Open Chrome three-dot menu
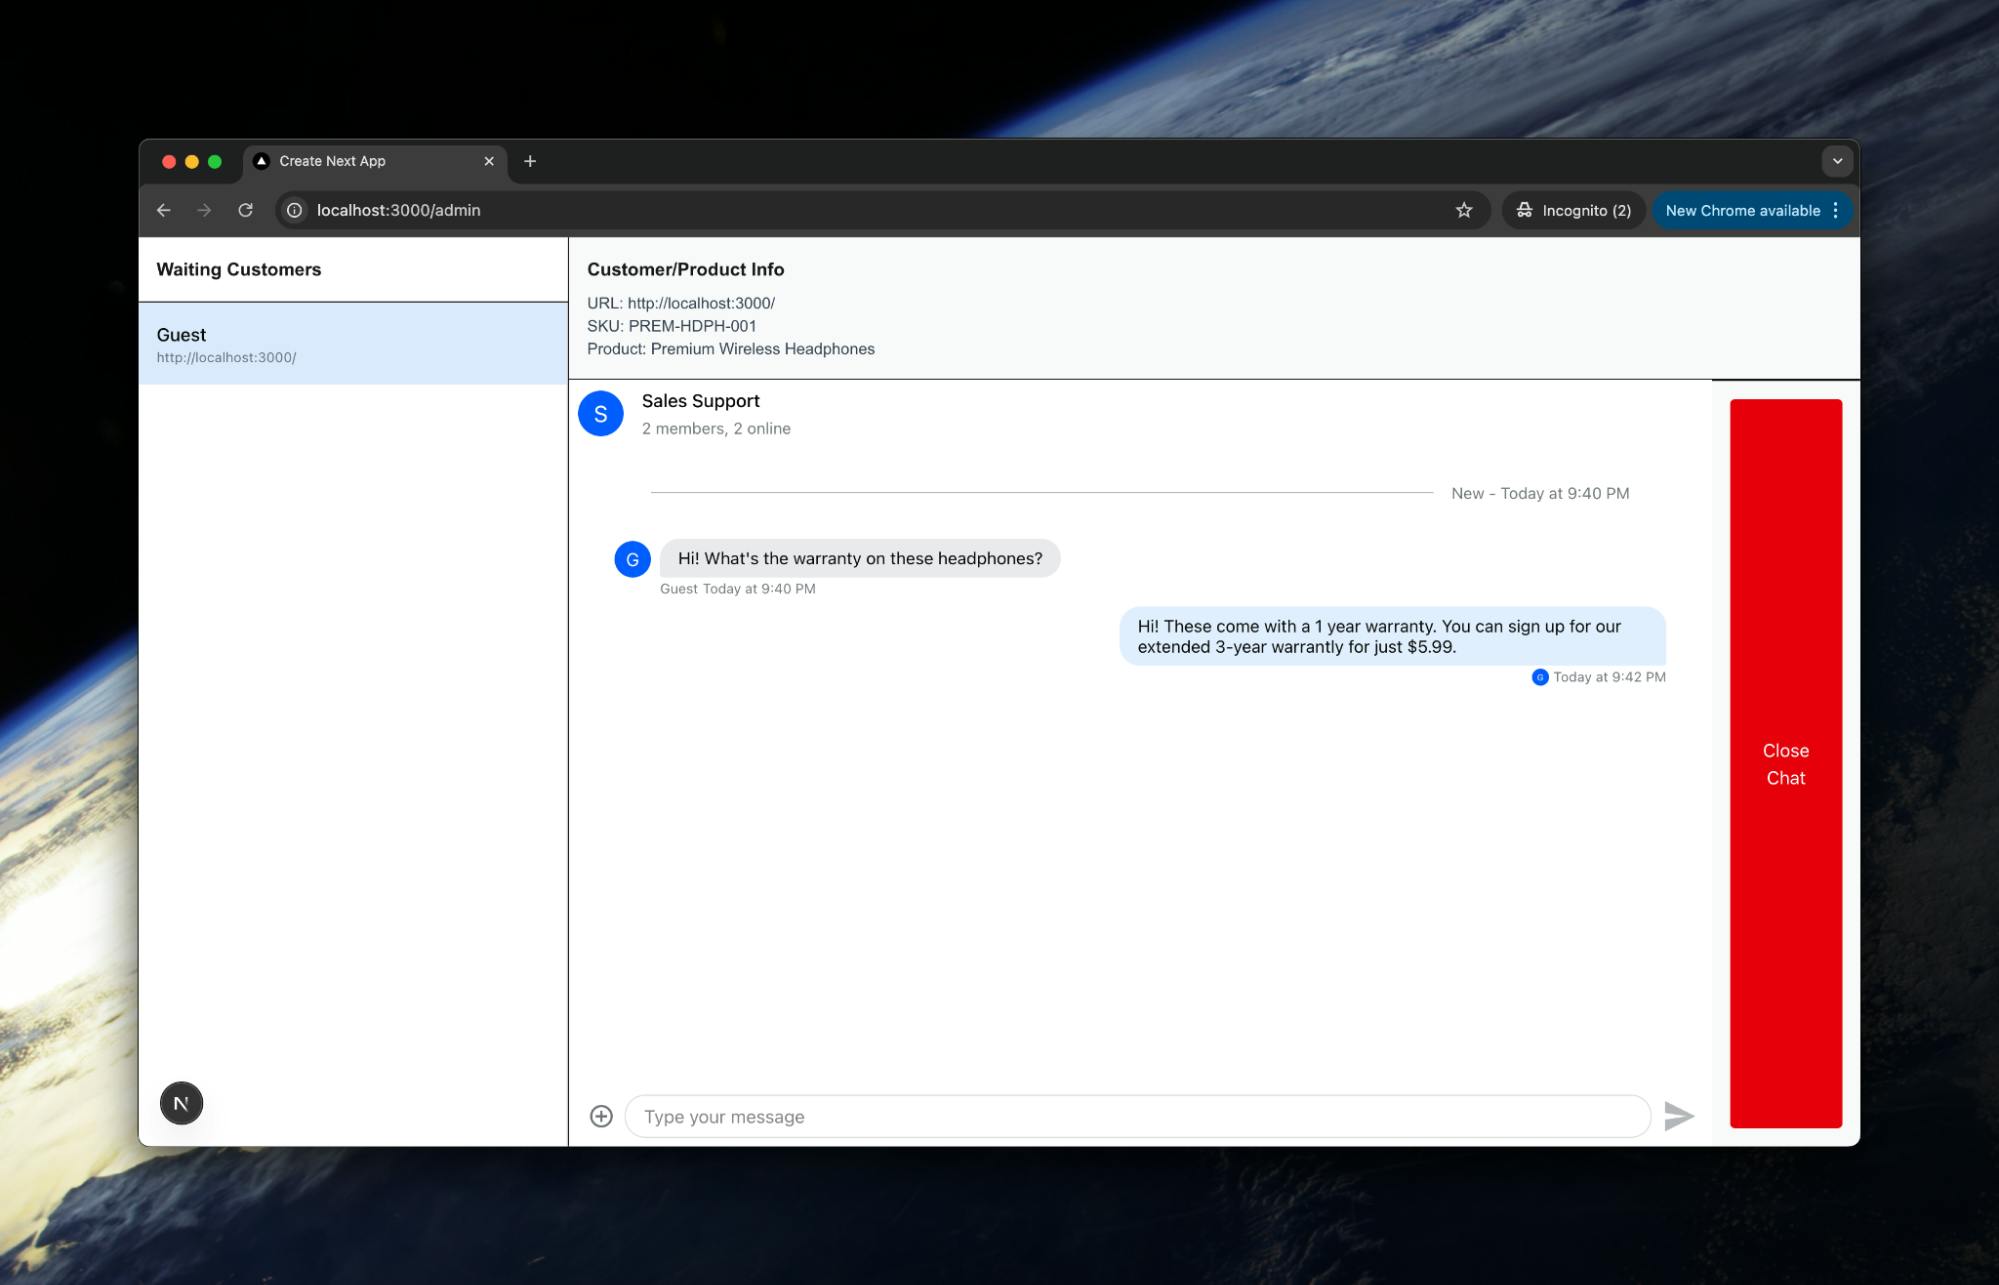1999x1285 pixels. point(1835,210)
